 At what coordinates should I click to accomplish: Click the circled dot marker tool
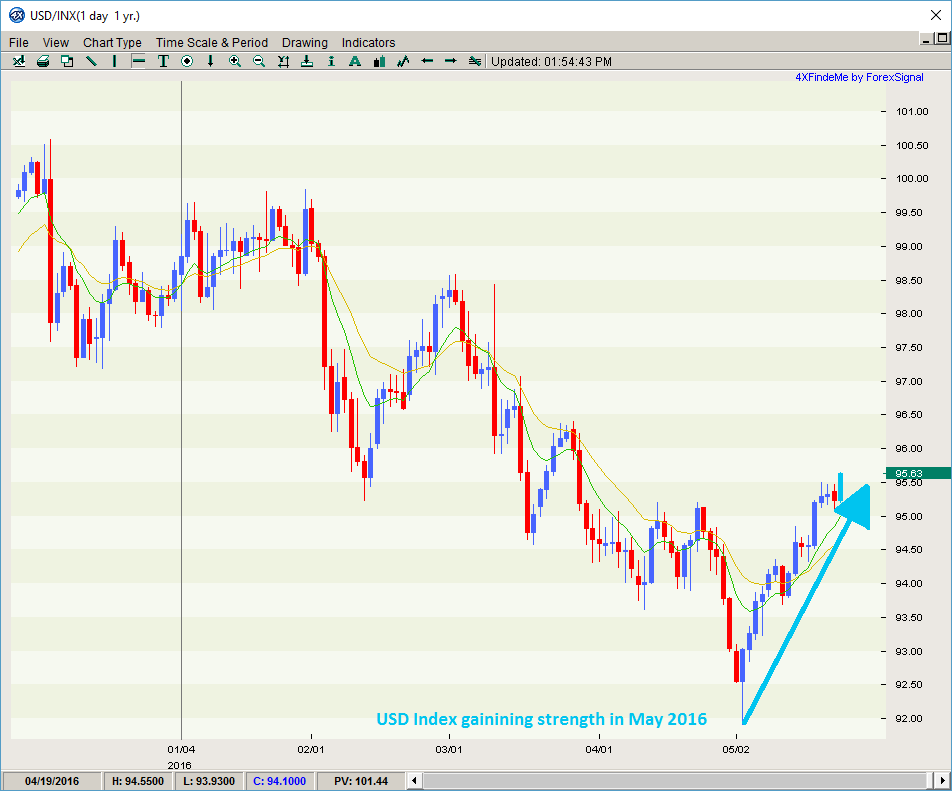click(x=187, y=61)
